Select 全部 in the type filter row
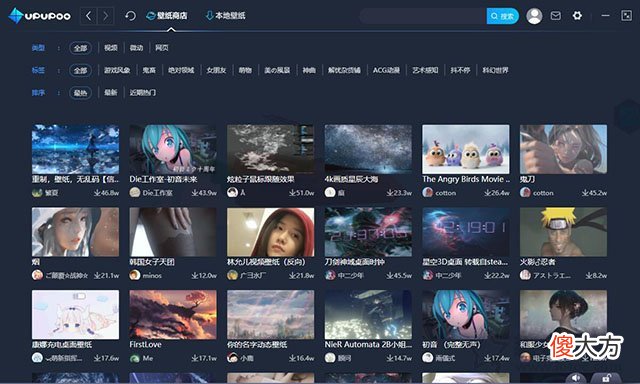The width and height of the screenshot is (640, 384). tap(80, 48)
